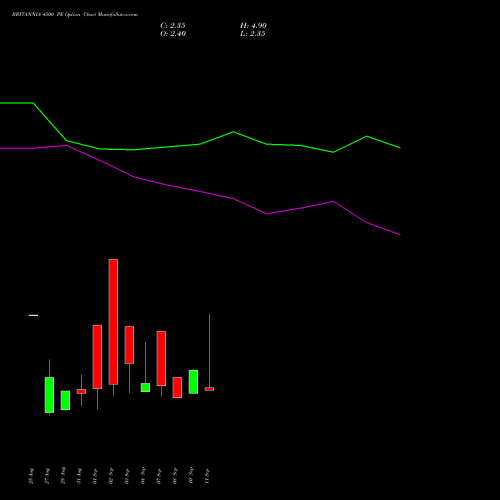Click the '08 Sep' date label
Viewport: 500px width, 500px height.
coord(175,476)
